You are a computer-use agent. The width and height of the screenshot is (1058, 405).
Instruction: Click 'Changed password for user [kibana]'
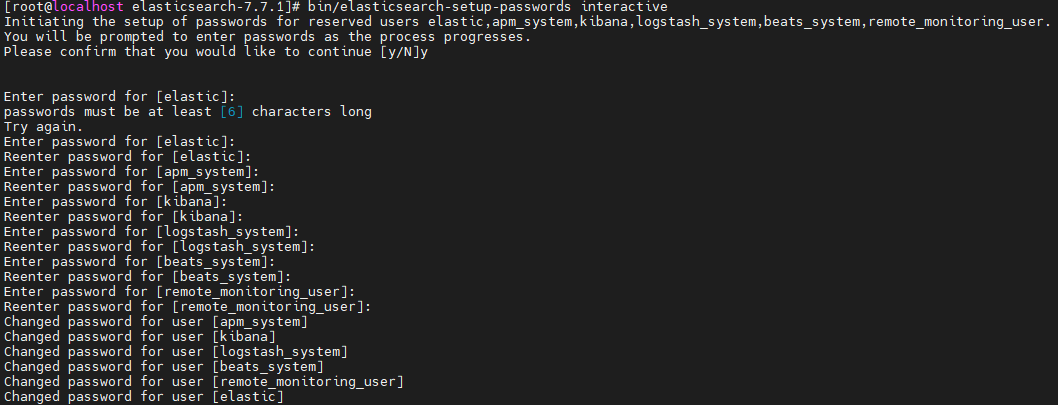(140, 337)
